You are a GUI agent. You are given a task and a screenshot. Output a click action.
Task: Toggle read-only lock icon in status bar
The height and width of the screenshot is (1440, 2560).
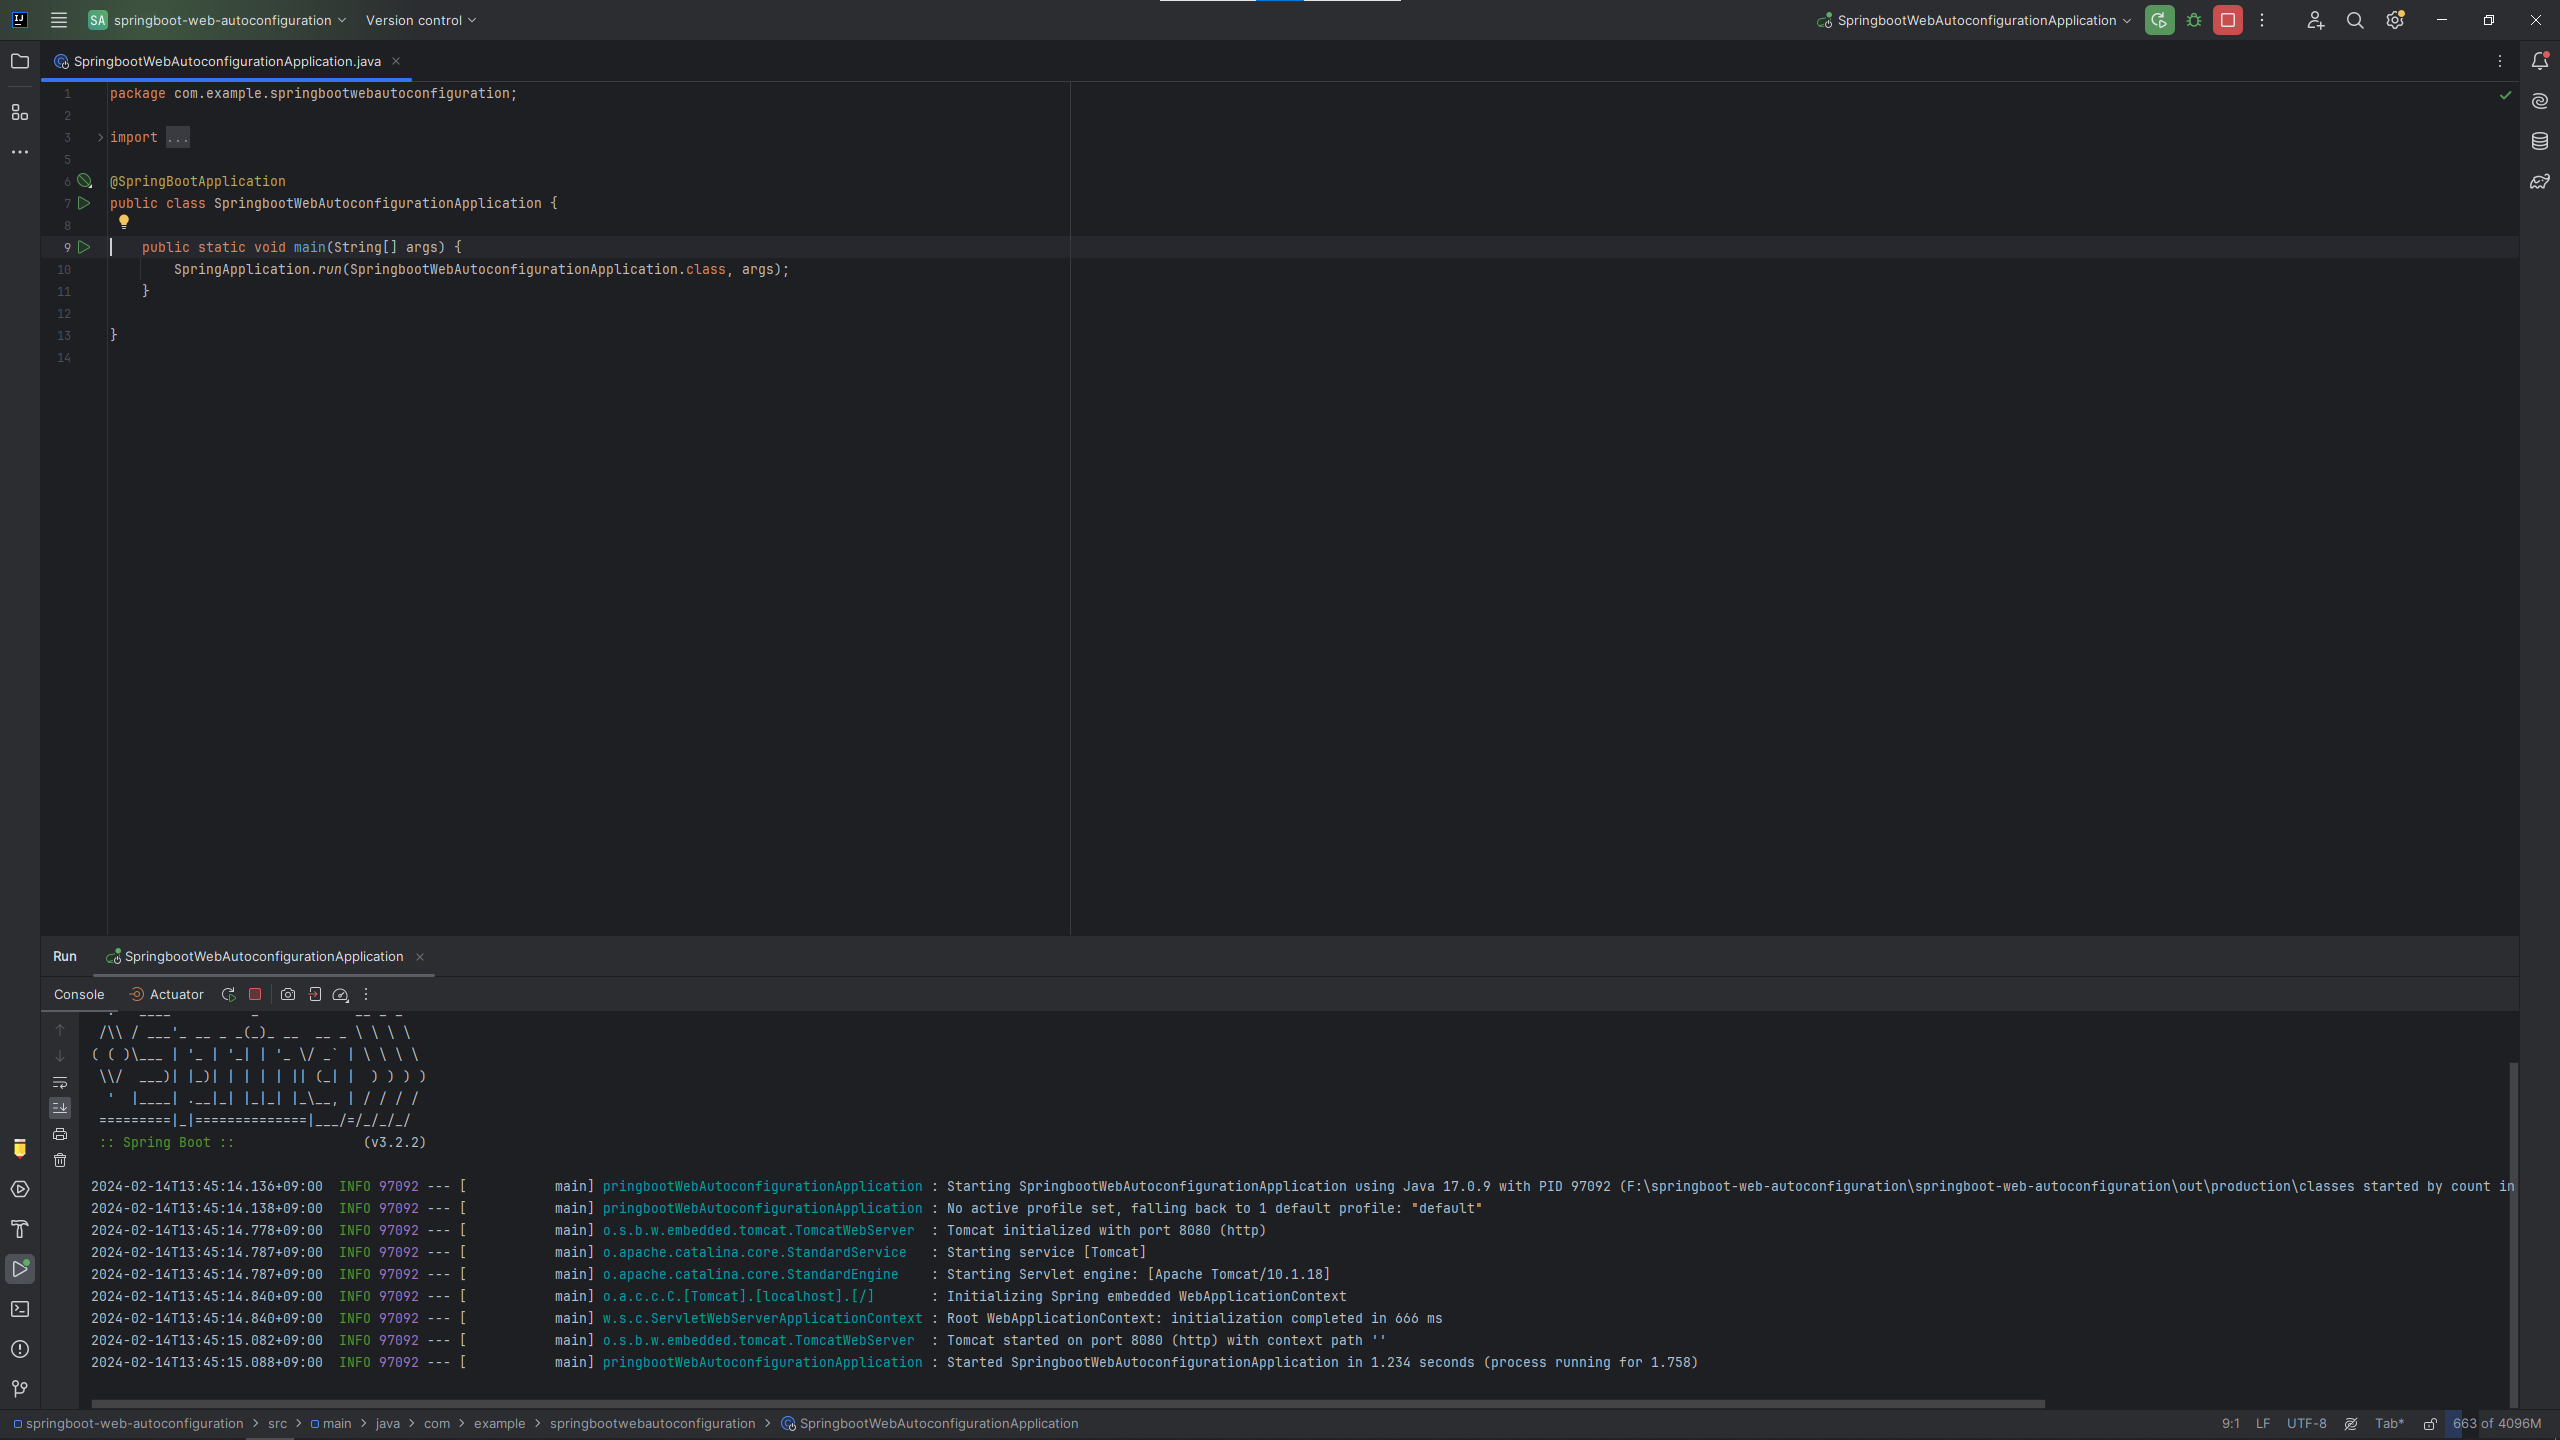click(x=2430, y=1424)
